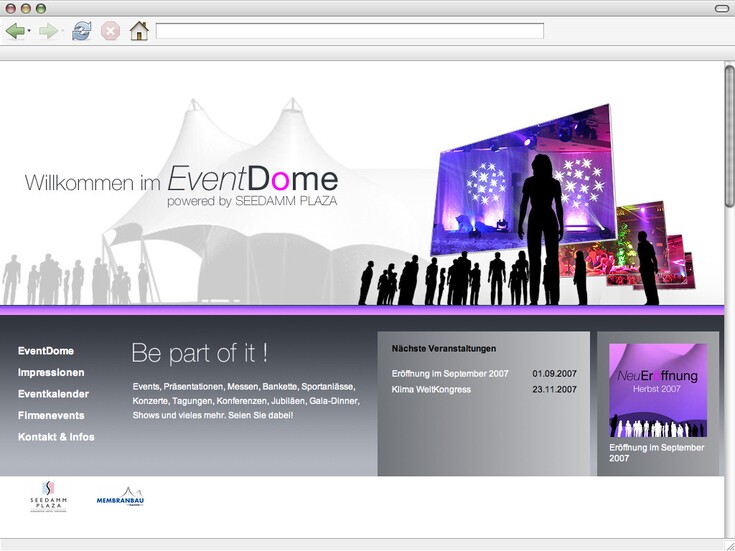Viewport: 735px width, 551px height.
Task: Click the Be part of it! headline
Action: pos(200,353)
